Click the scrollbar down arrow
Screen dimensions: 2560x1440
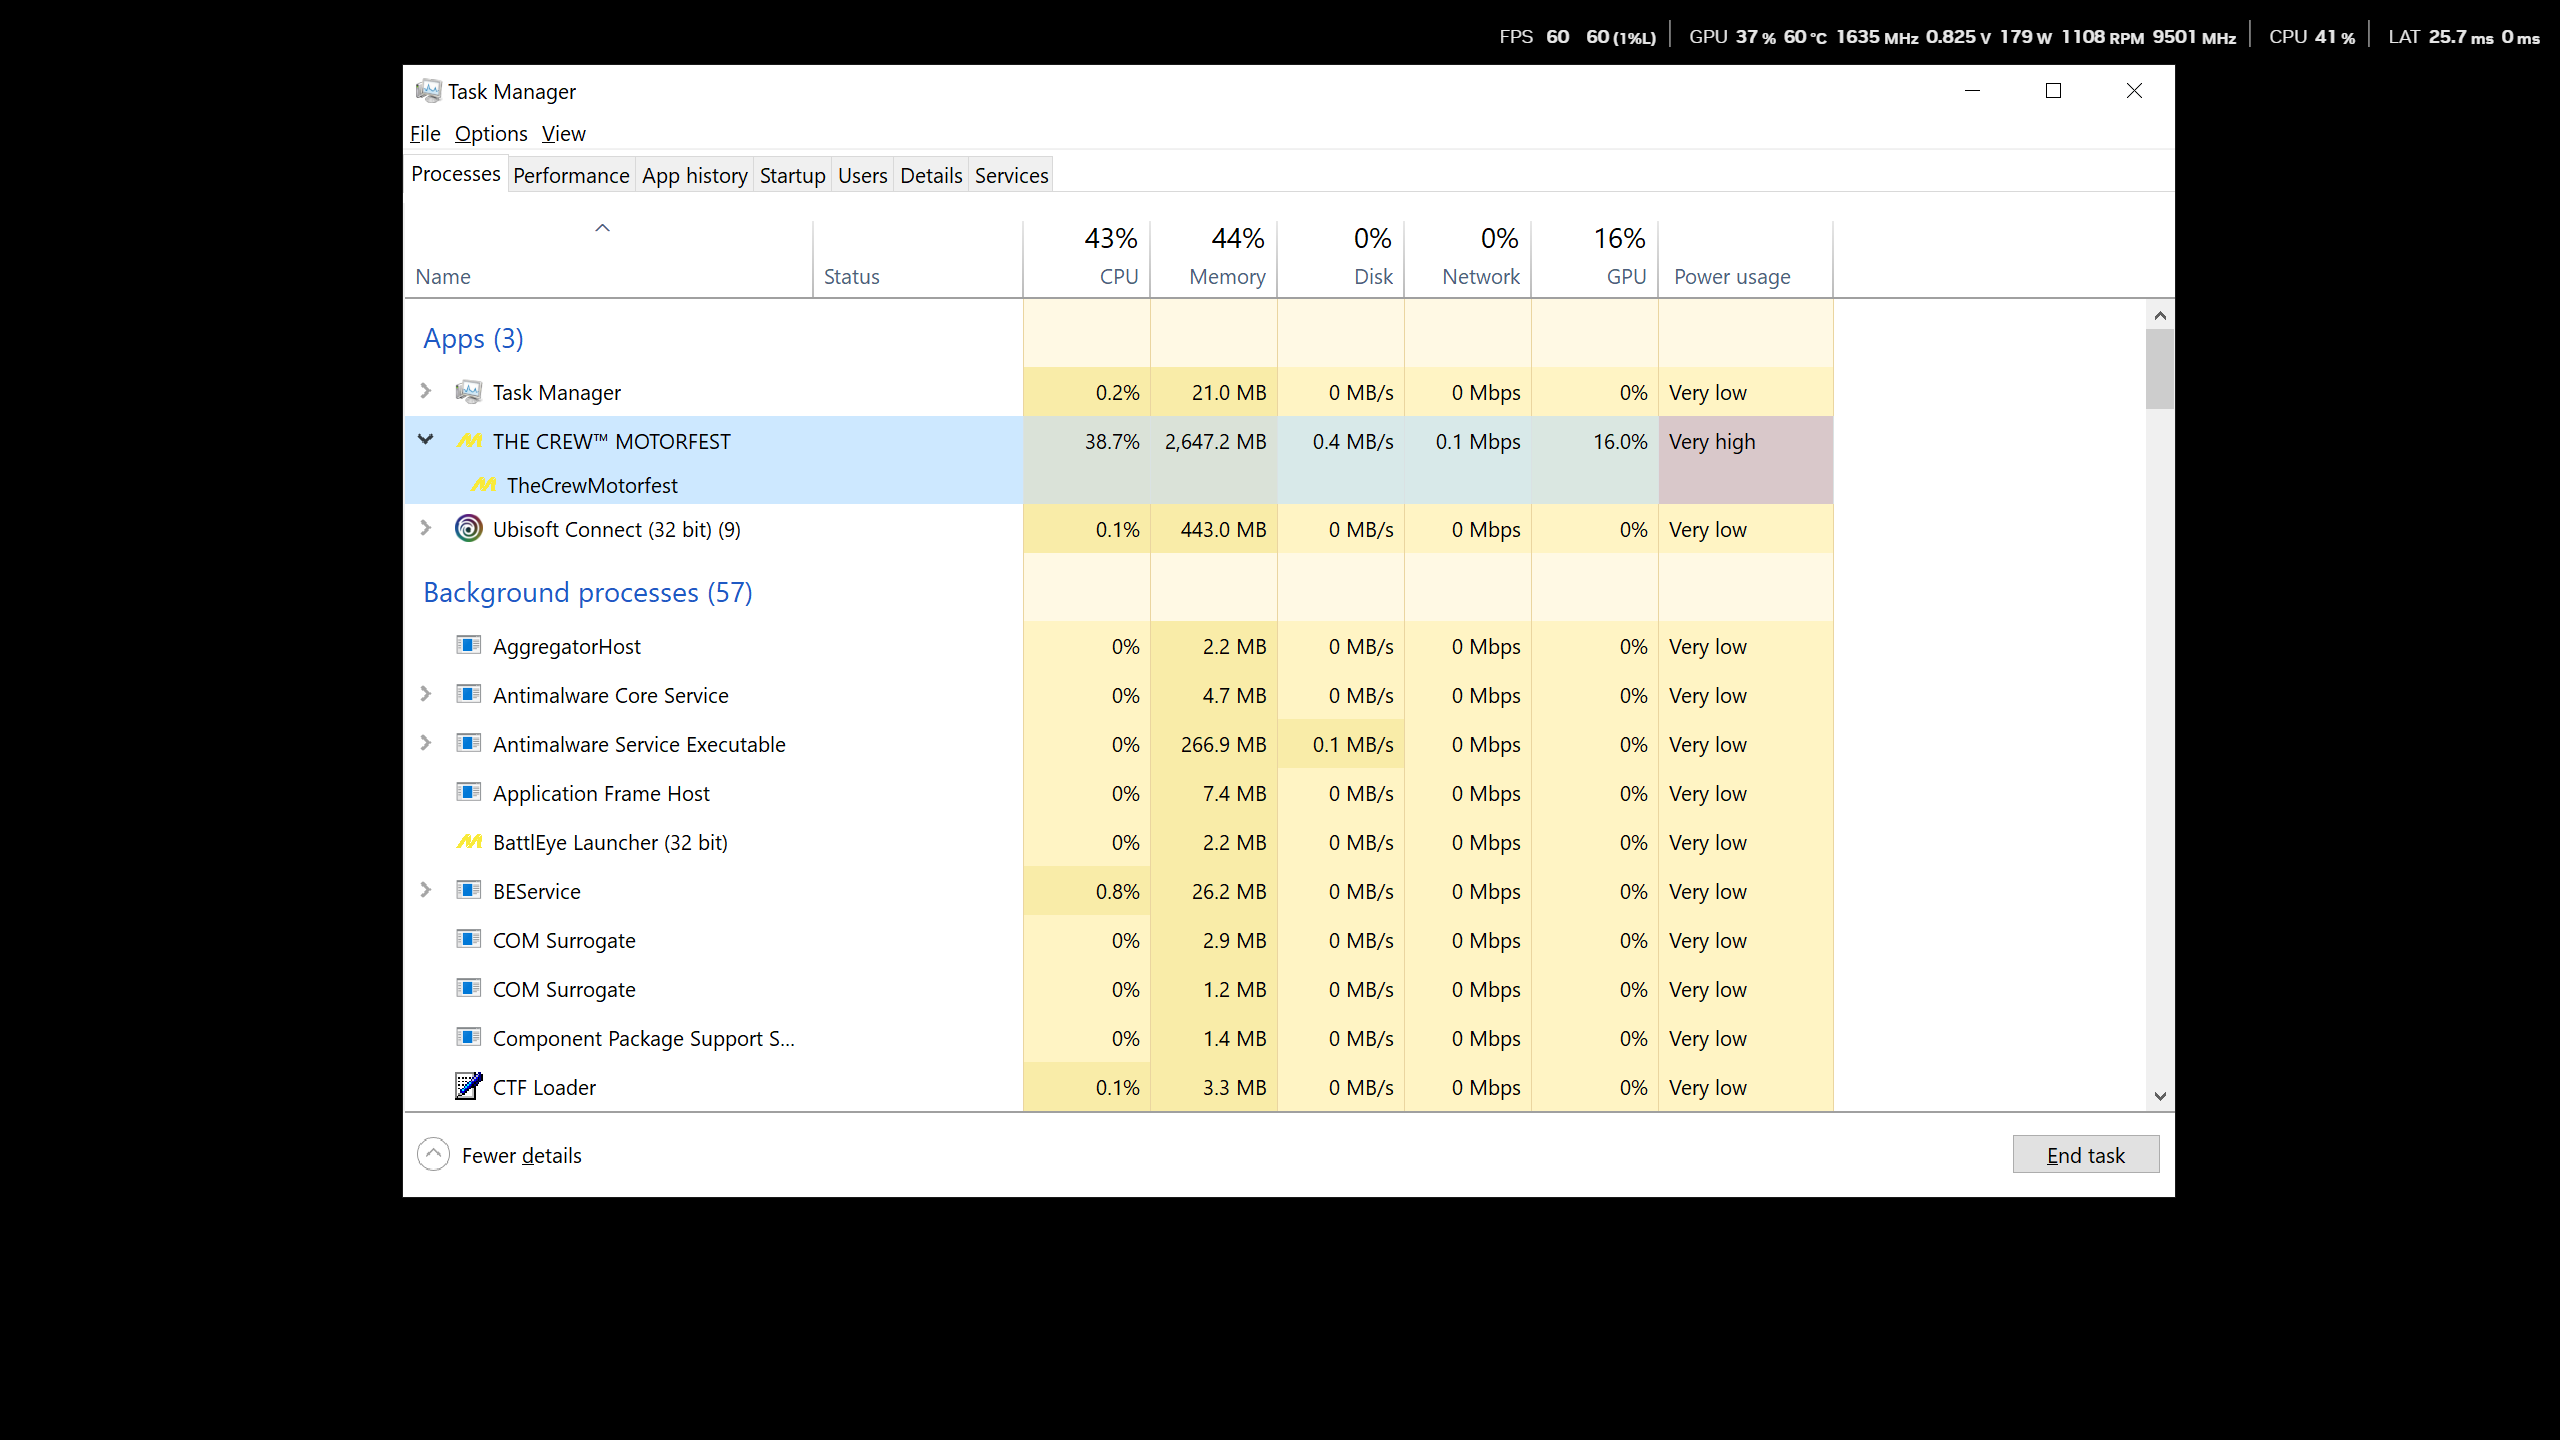point(2160,1096)
